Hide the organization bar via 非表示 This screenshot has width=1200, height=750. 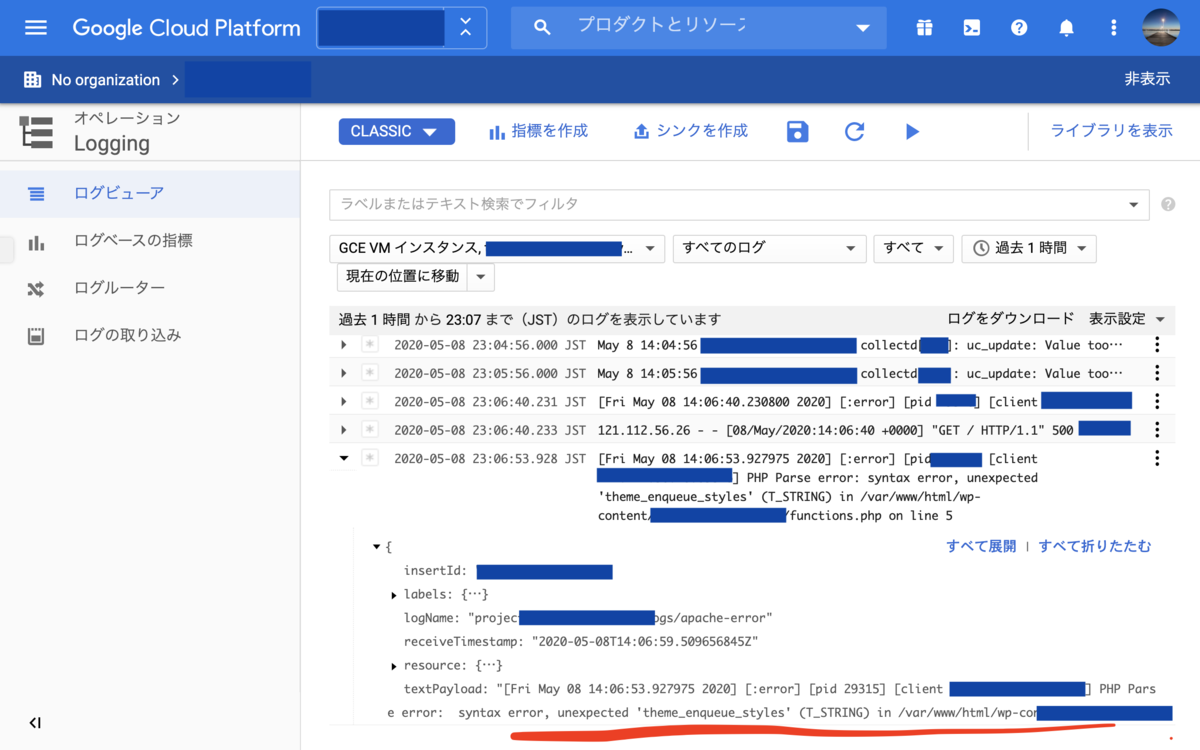pyautogui.click(x=1146, y=79)
